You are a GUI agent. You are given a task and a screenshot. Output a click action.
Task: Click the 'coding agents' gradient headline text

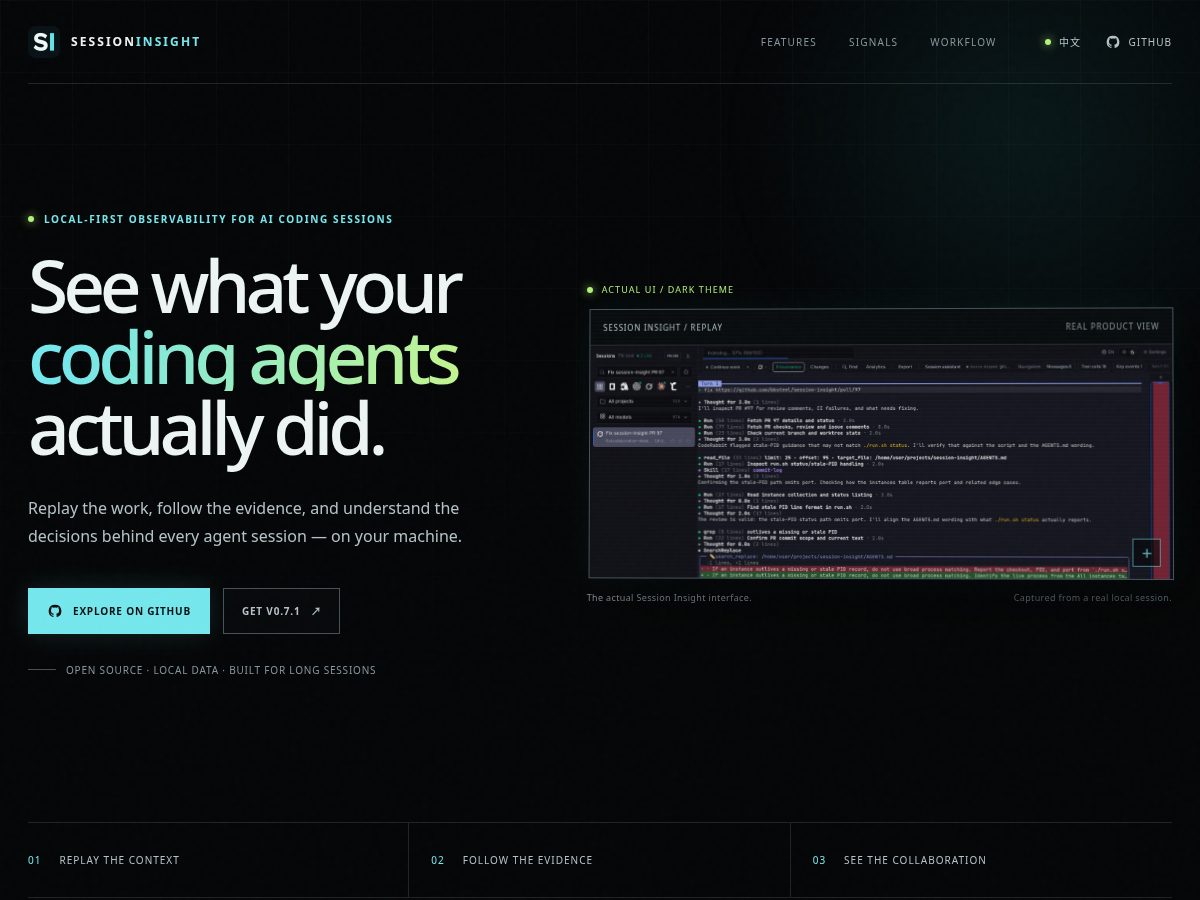(244, 360)
